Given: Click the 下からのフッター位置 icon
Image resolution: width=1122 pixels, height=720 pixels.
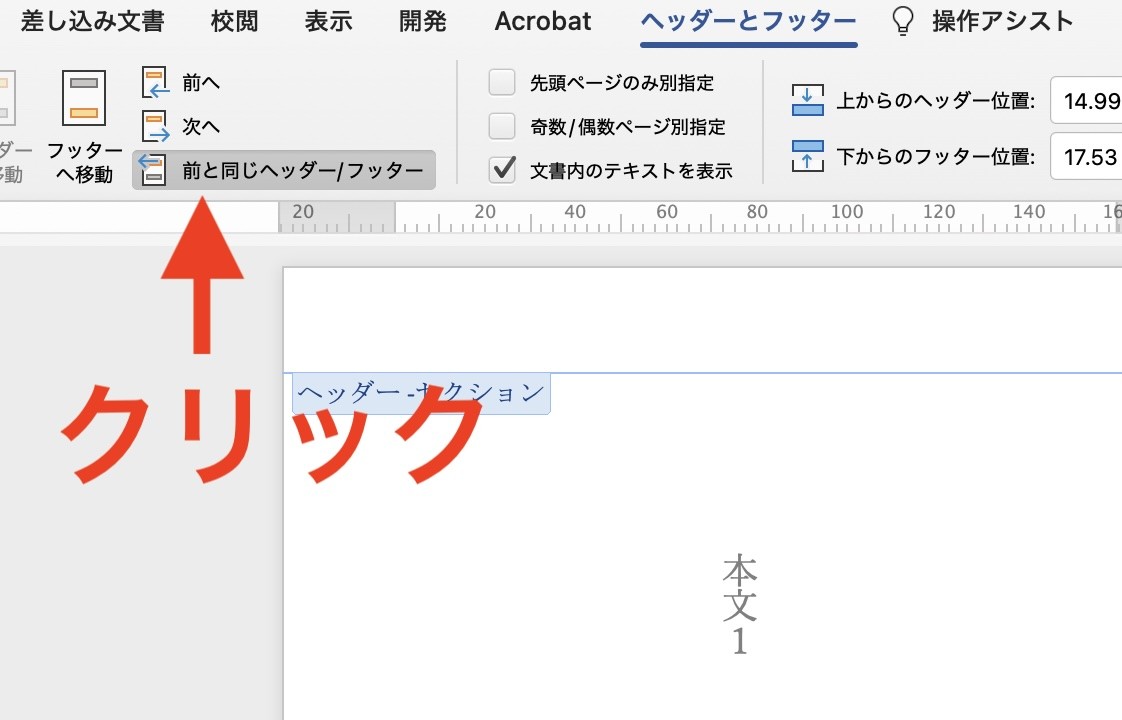Looking at the screenshot, I should [x=807, y=156].
